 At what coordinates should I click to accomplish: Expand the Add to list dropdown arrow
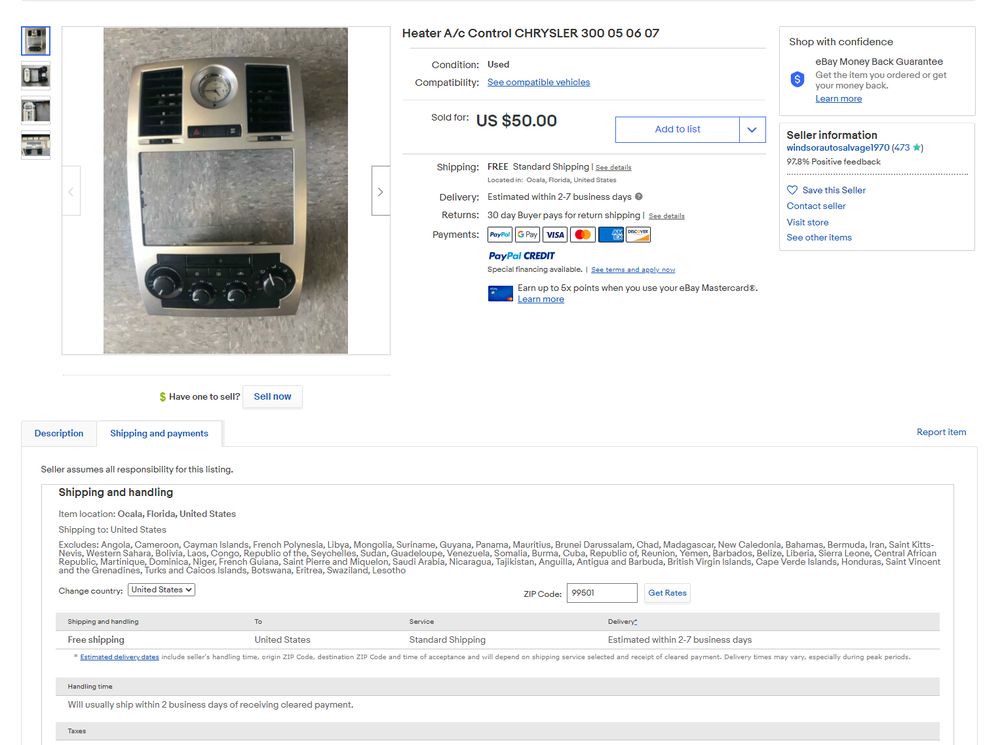[x=752, y=129]
